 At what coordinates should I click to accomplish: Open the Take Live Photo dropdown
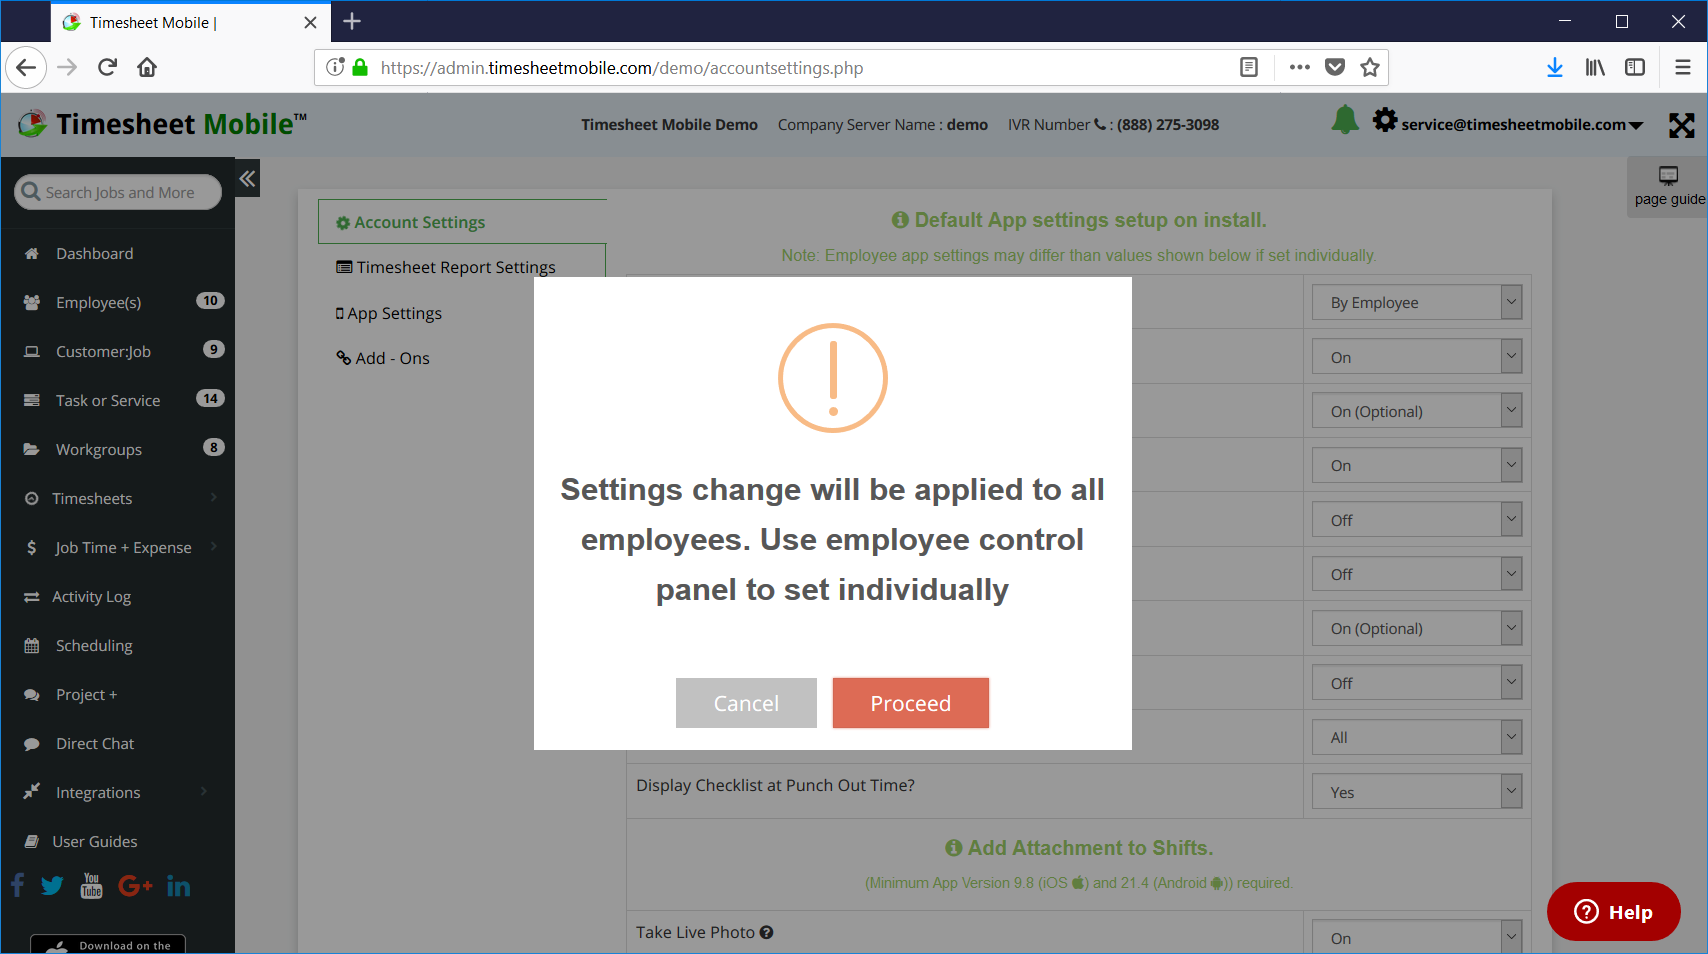click(x=1417, y=937)
